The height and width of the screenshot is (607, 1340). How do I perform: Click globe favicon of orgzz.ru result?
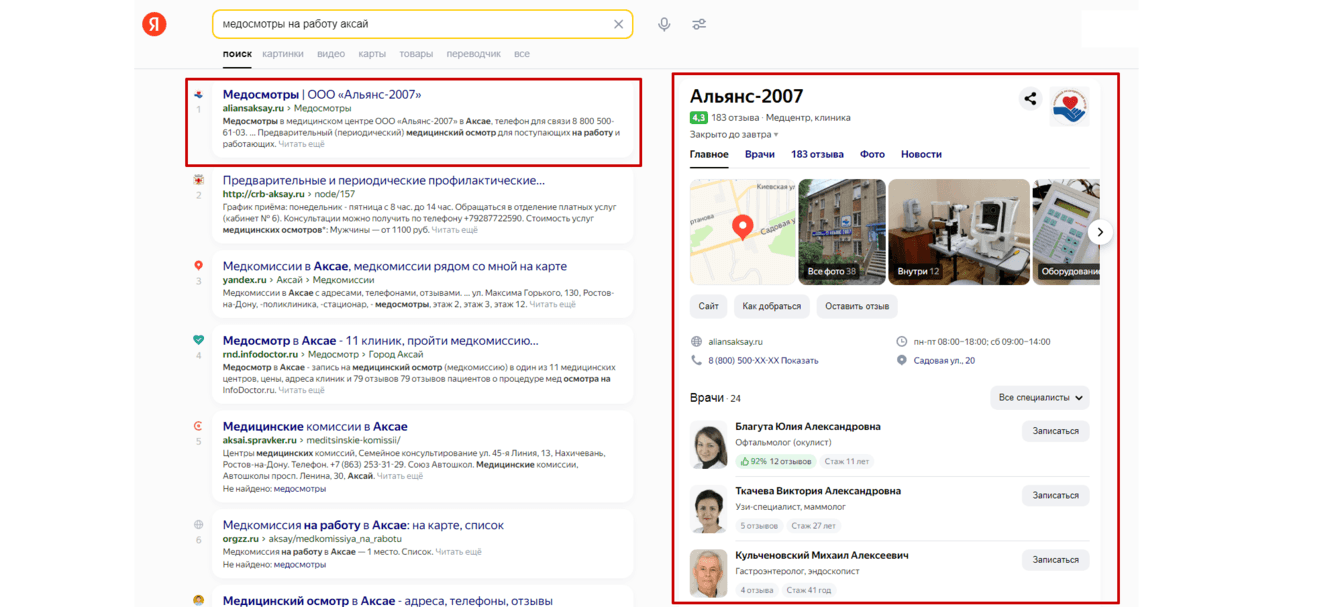click(198, 525)
